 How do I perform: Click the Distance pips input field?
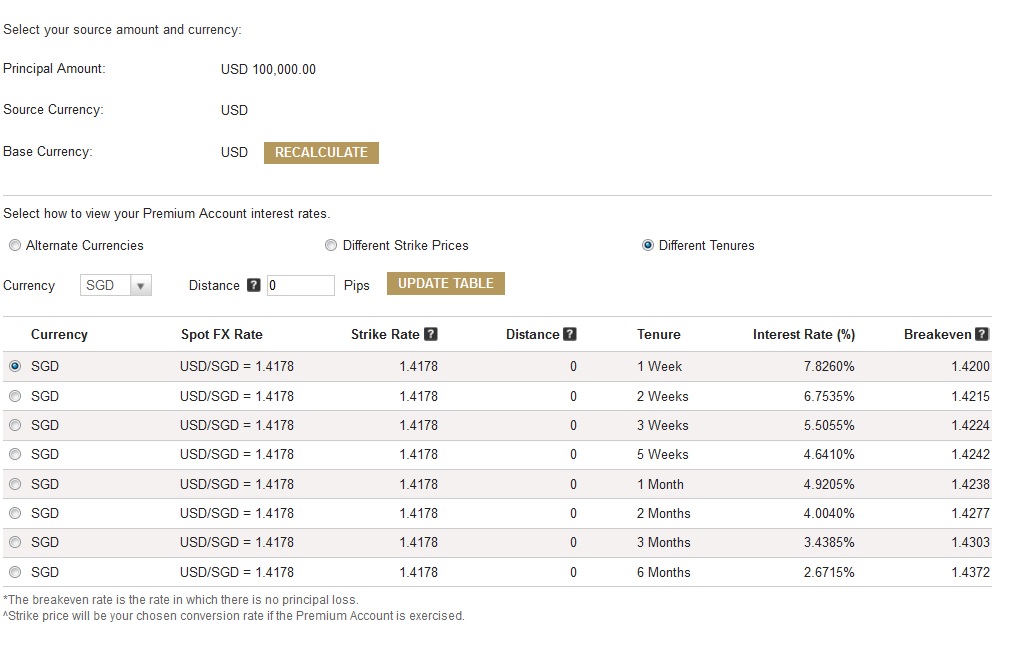click(300, 285)
